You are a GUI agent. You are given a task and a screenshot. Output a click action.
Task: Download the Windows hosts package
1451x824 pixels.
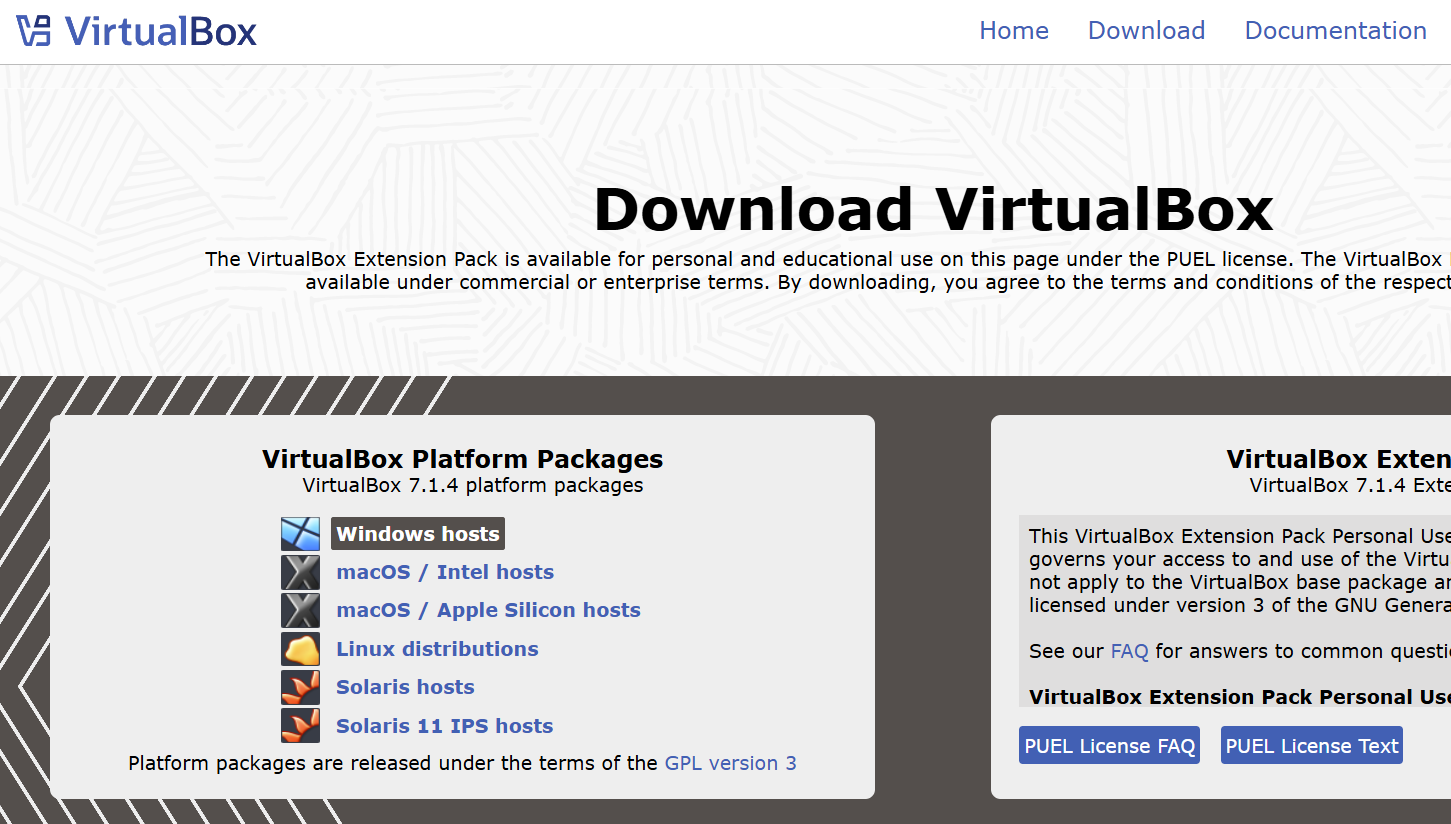coord(418,534)
